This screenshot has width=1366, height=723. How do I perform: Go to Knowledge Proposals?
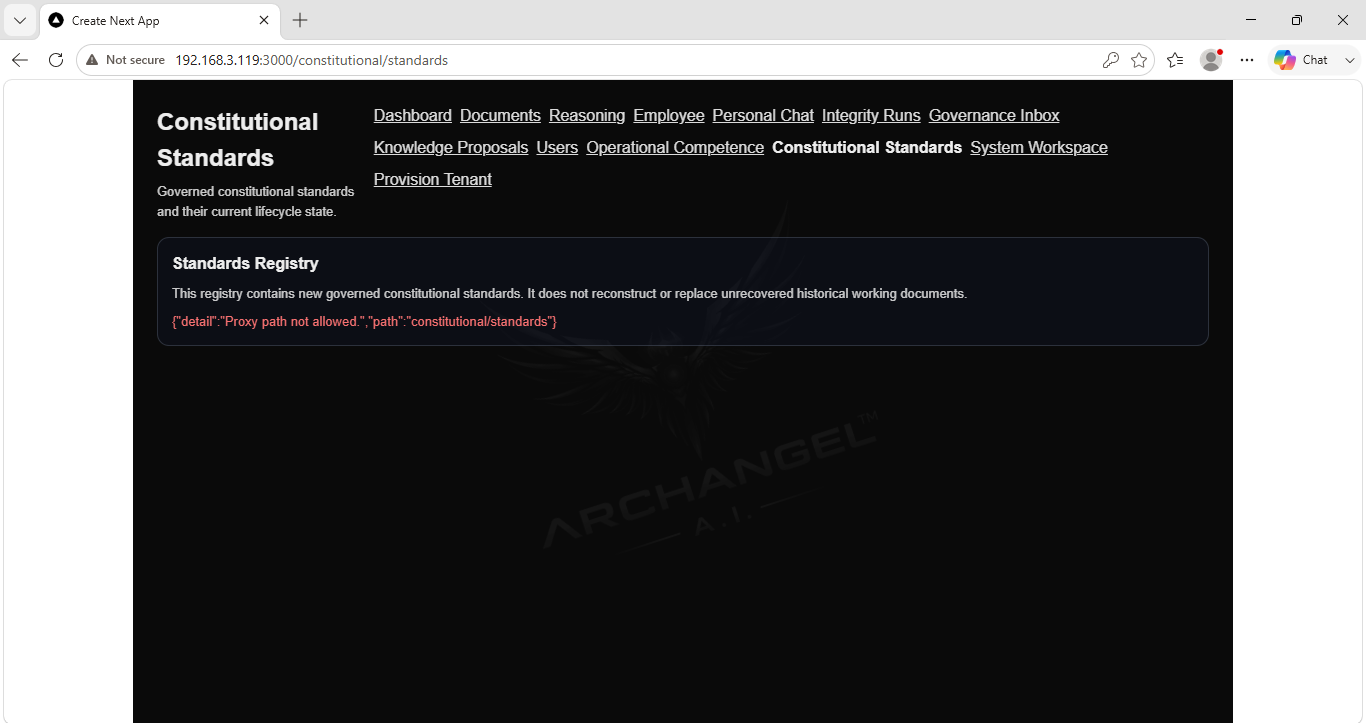(451, 148)
